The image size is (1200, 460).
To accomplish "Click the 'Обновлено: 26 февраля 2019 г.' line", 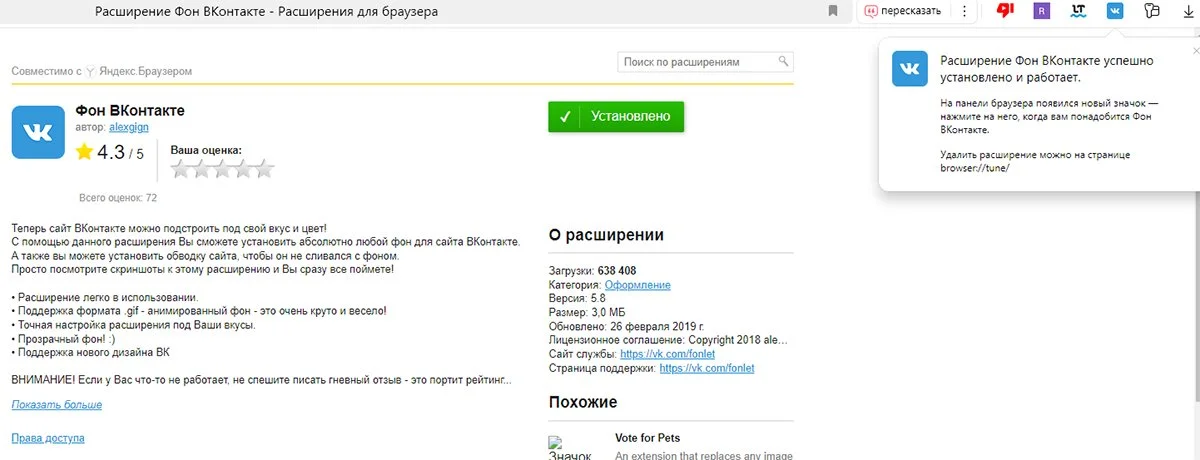I will tap(626, 327).
